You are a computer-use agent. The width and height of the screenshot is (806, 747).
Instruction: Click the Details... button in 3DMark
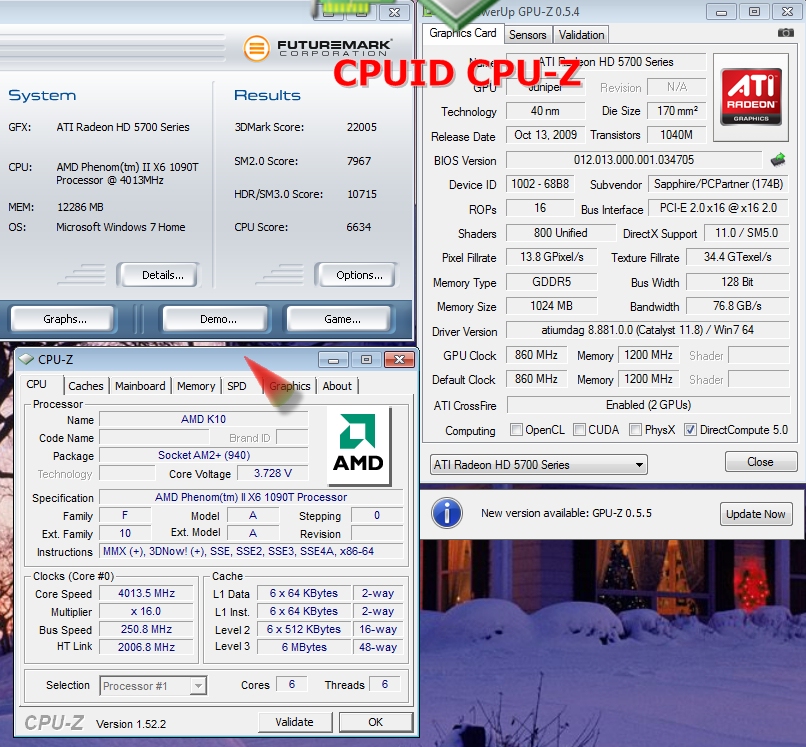(158, 275)
